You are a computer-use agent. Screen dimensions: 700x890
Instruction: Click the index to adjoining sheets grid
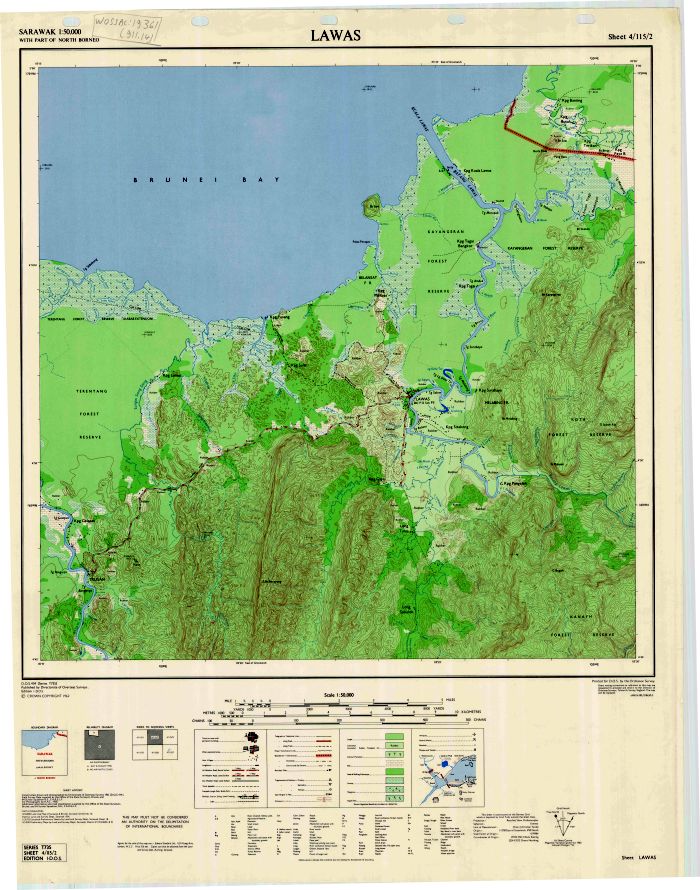[x=153, y=745]
